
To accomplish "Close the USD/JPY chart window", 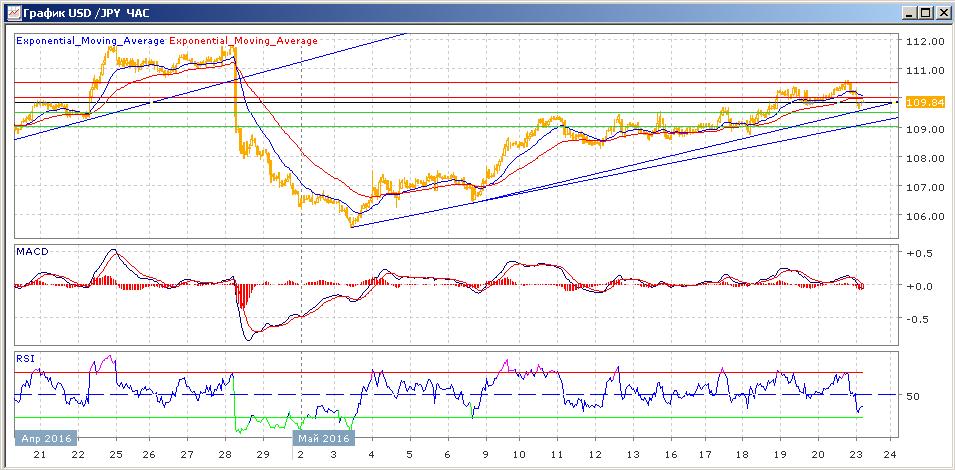I will 941,13.
